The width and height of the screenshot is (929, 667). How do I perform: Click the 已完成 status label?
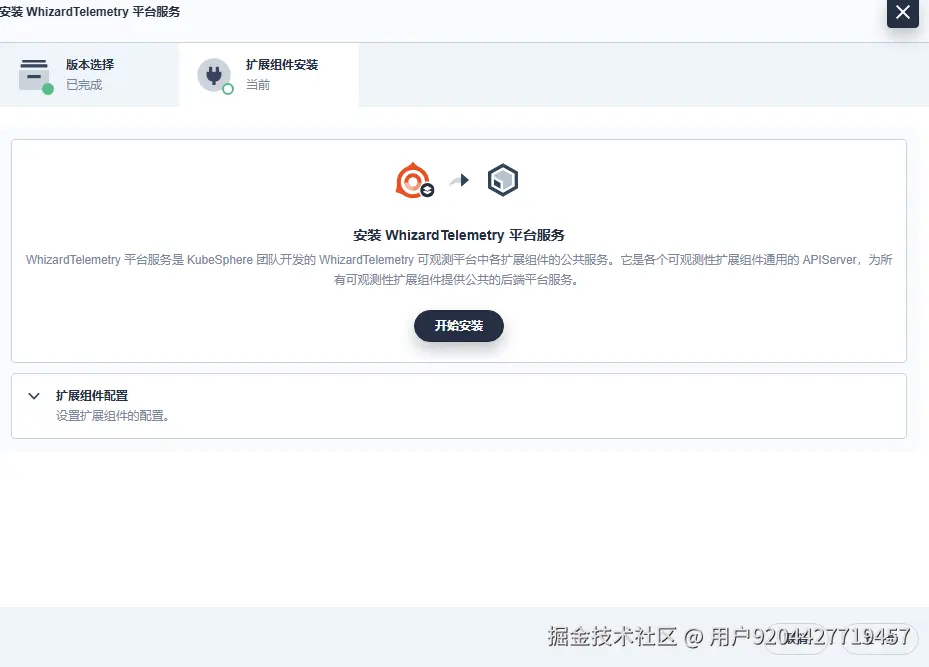coord(84,85)
